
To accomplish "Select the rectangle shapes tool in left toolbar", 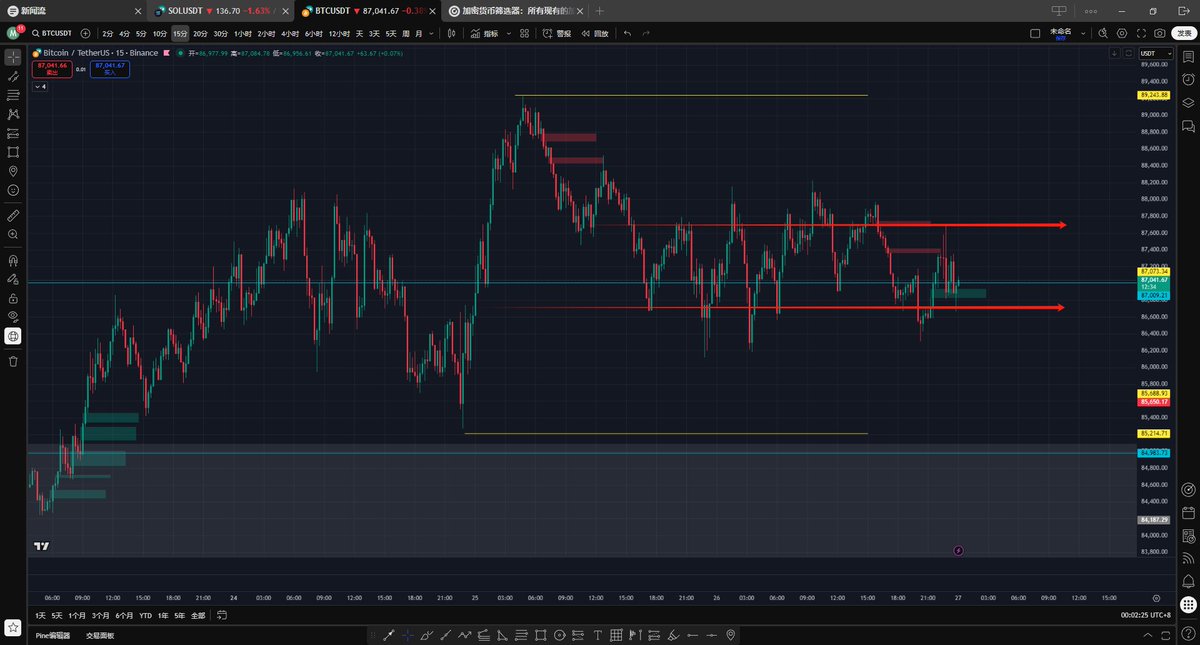I will [x=13, y=152].
